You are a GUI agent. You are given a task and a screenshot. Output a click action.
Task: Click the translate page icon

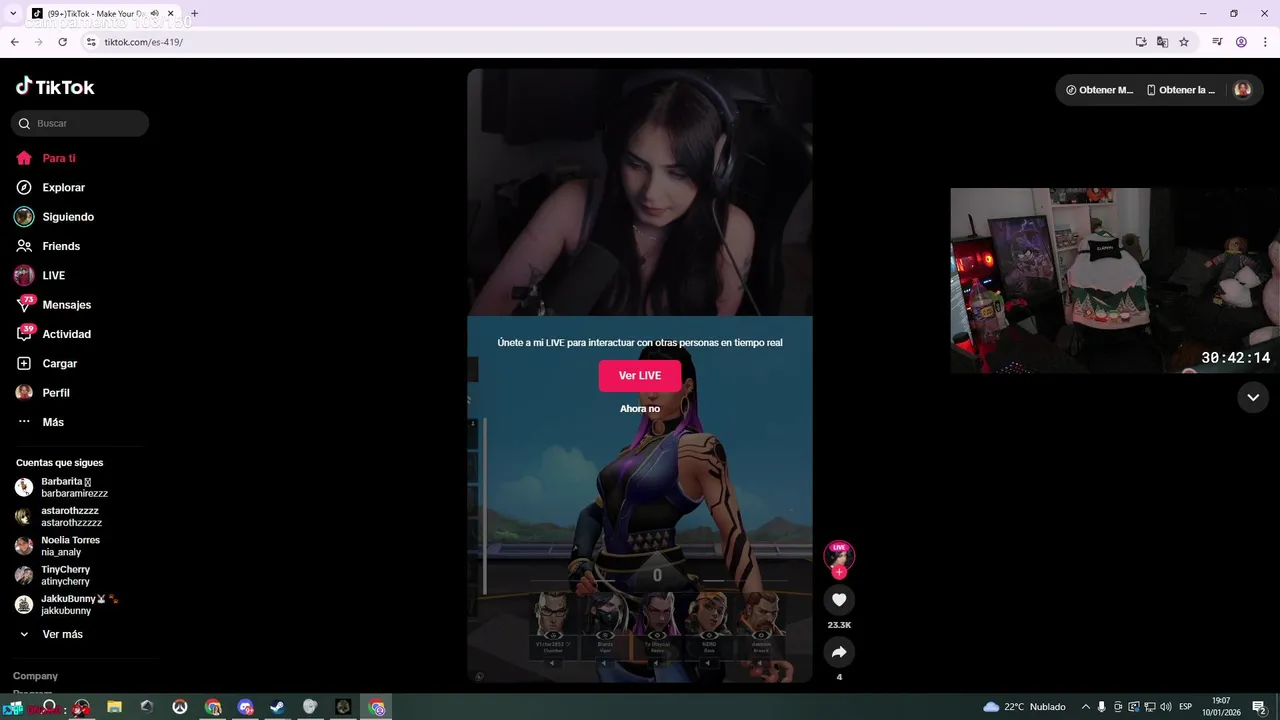coord(1162,42)
